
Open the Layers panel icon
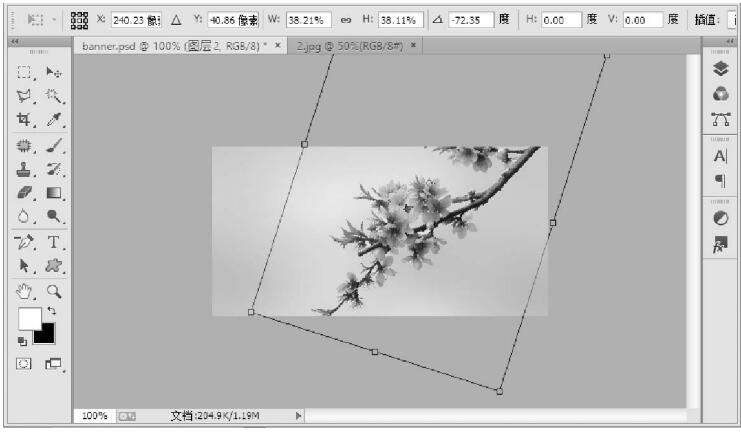click(x=720, y=69)
